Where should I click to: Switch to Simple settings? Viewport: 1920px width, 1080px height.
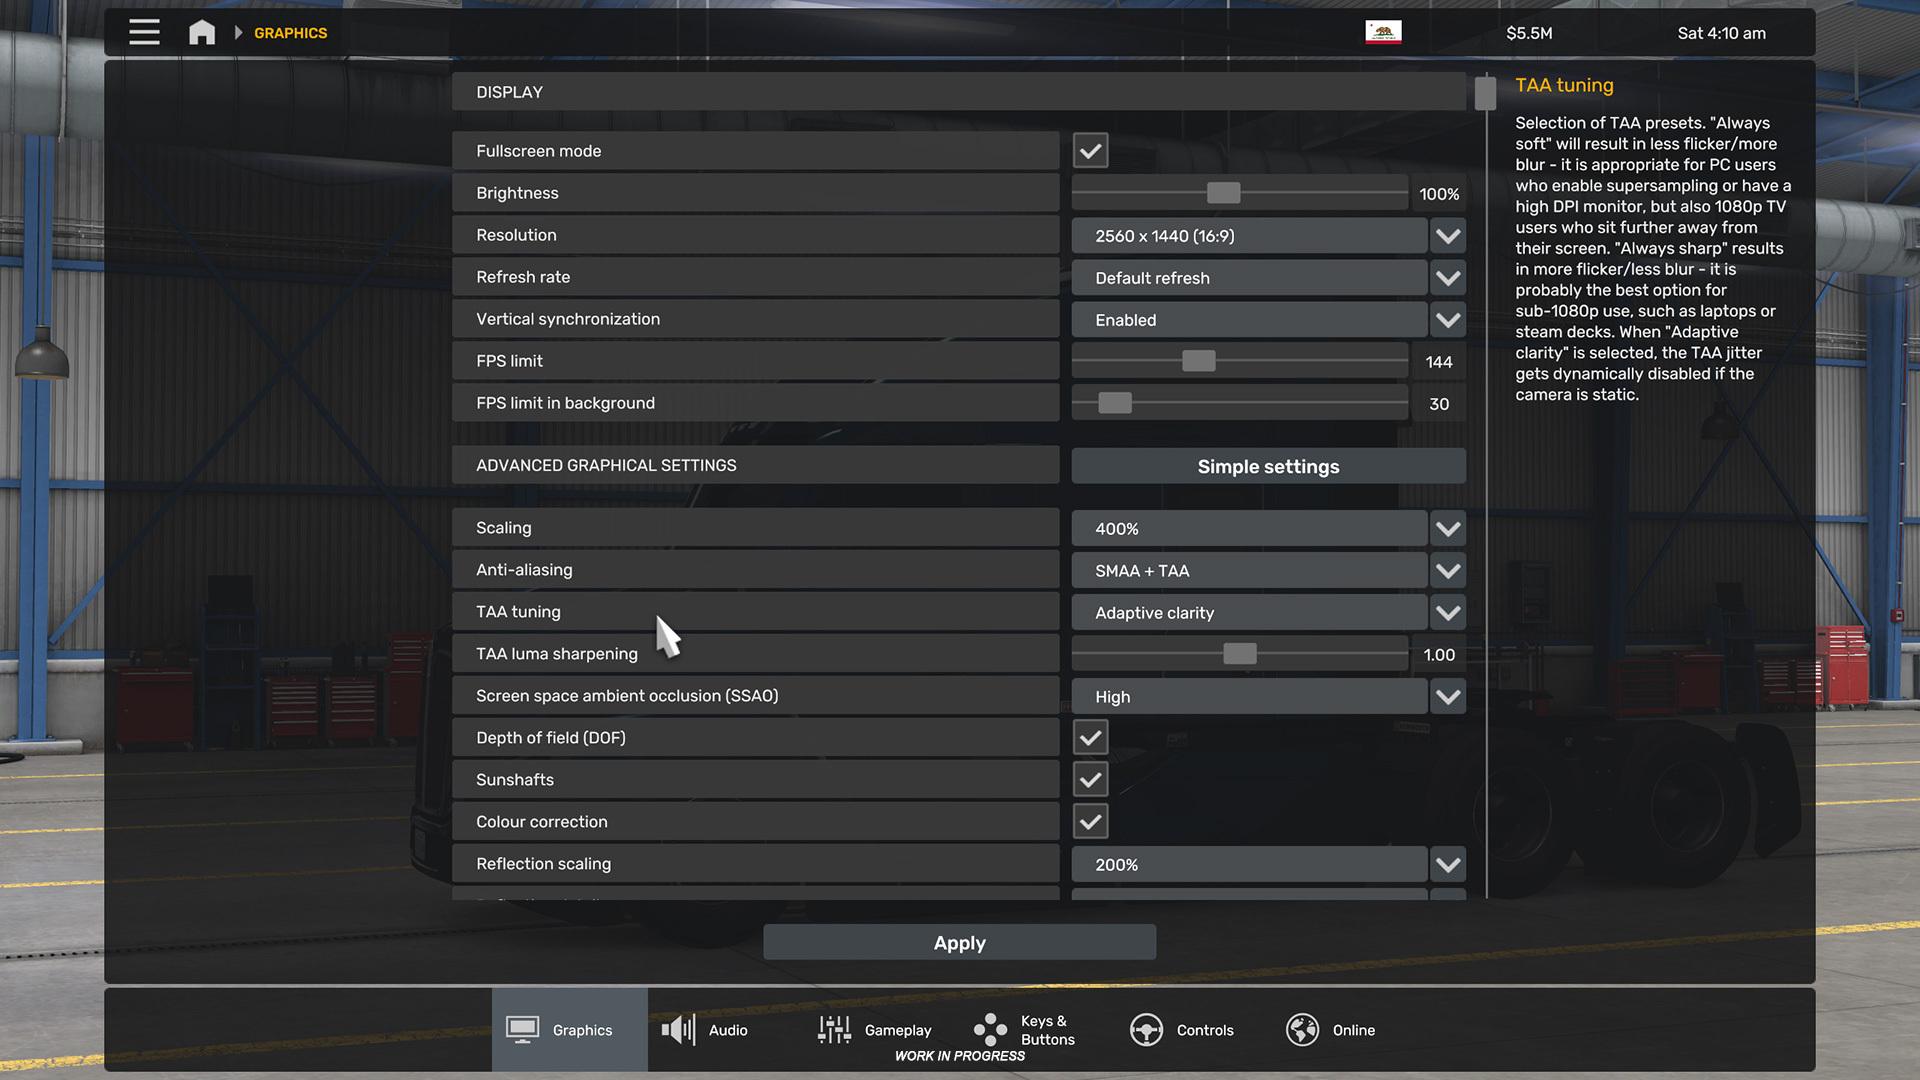tap(1268, 466)
